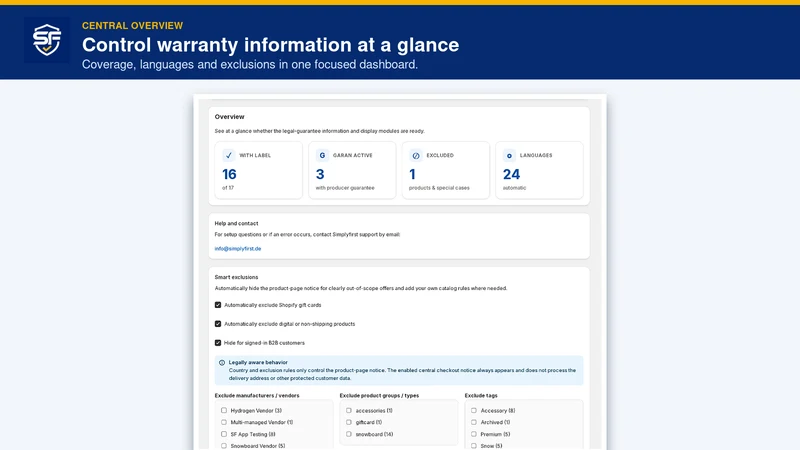The width and height of the screenshot is (800, 450).
Task: Click the Exclude manufacturers / vendors label
Action: [257, 395]
